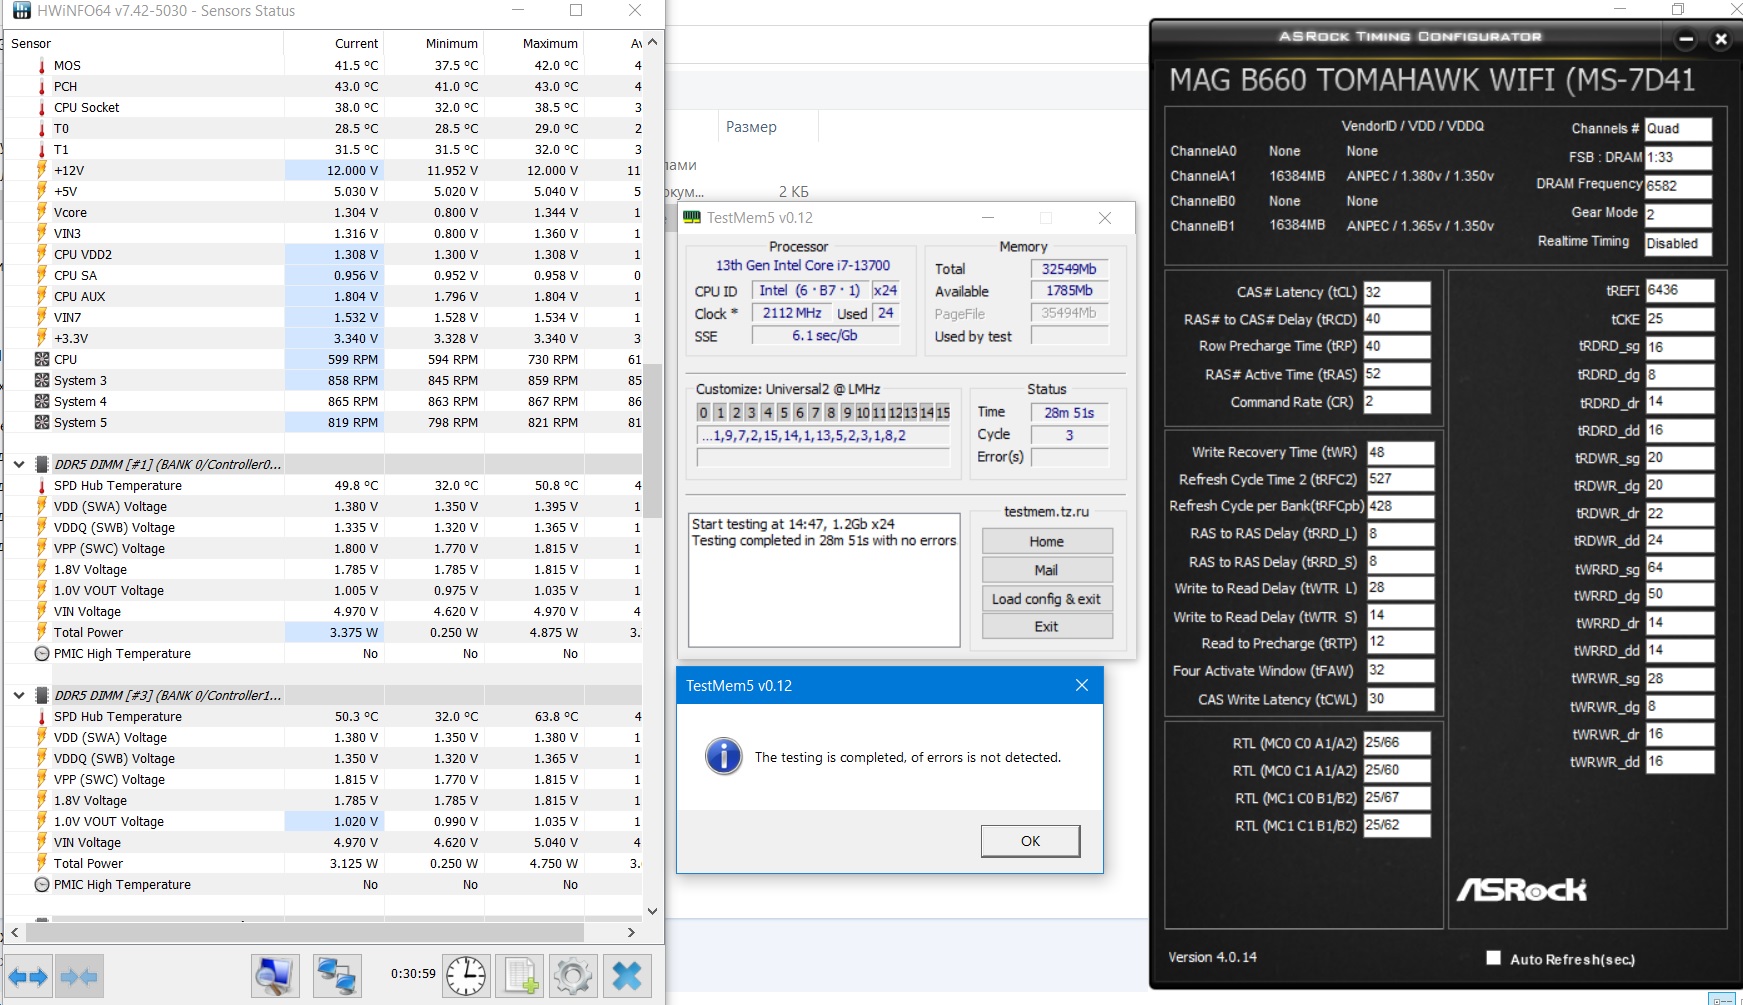The width and height of the screenshot is (1743, 1005).
Task: Click the logging sheet icon with green plus
Action: 521,976
